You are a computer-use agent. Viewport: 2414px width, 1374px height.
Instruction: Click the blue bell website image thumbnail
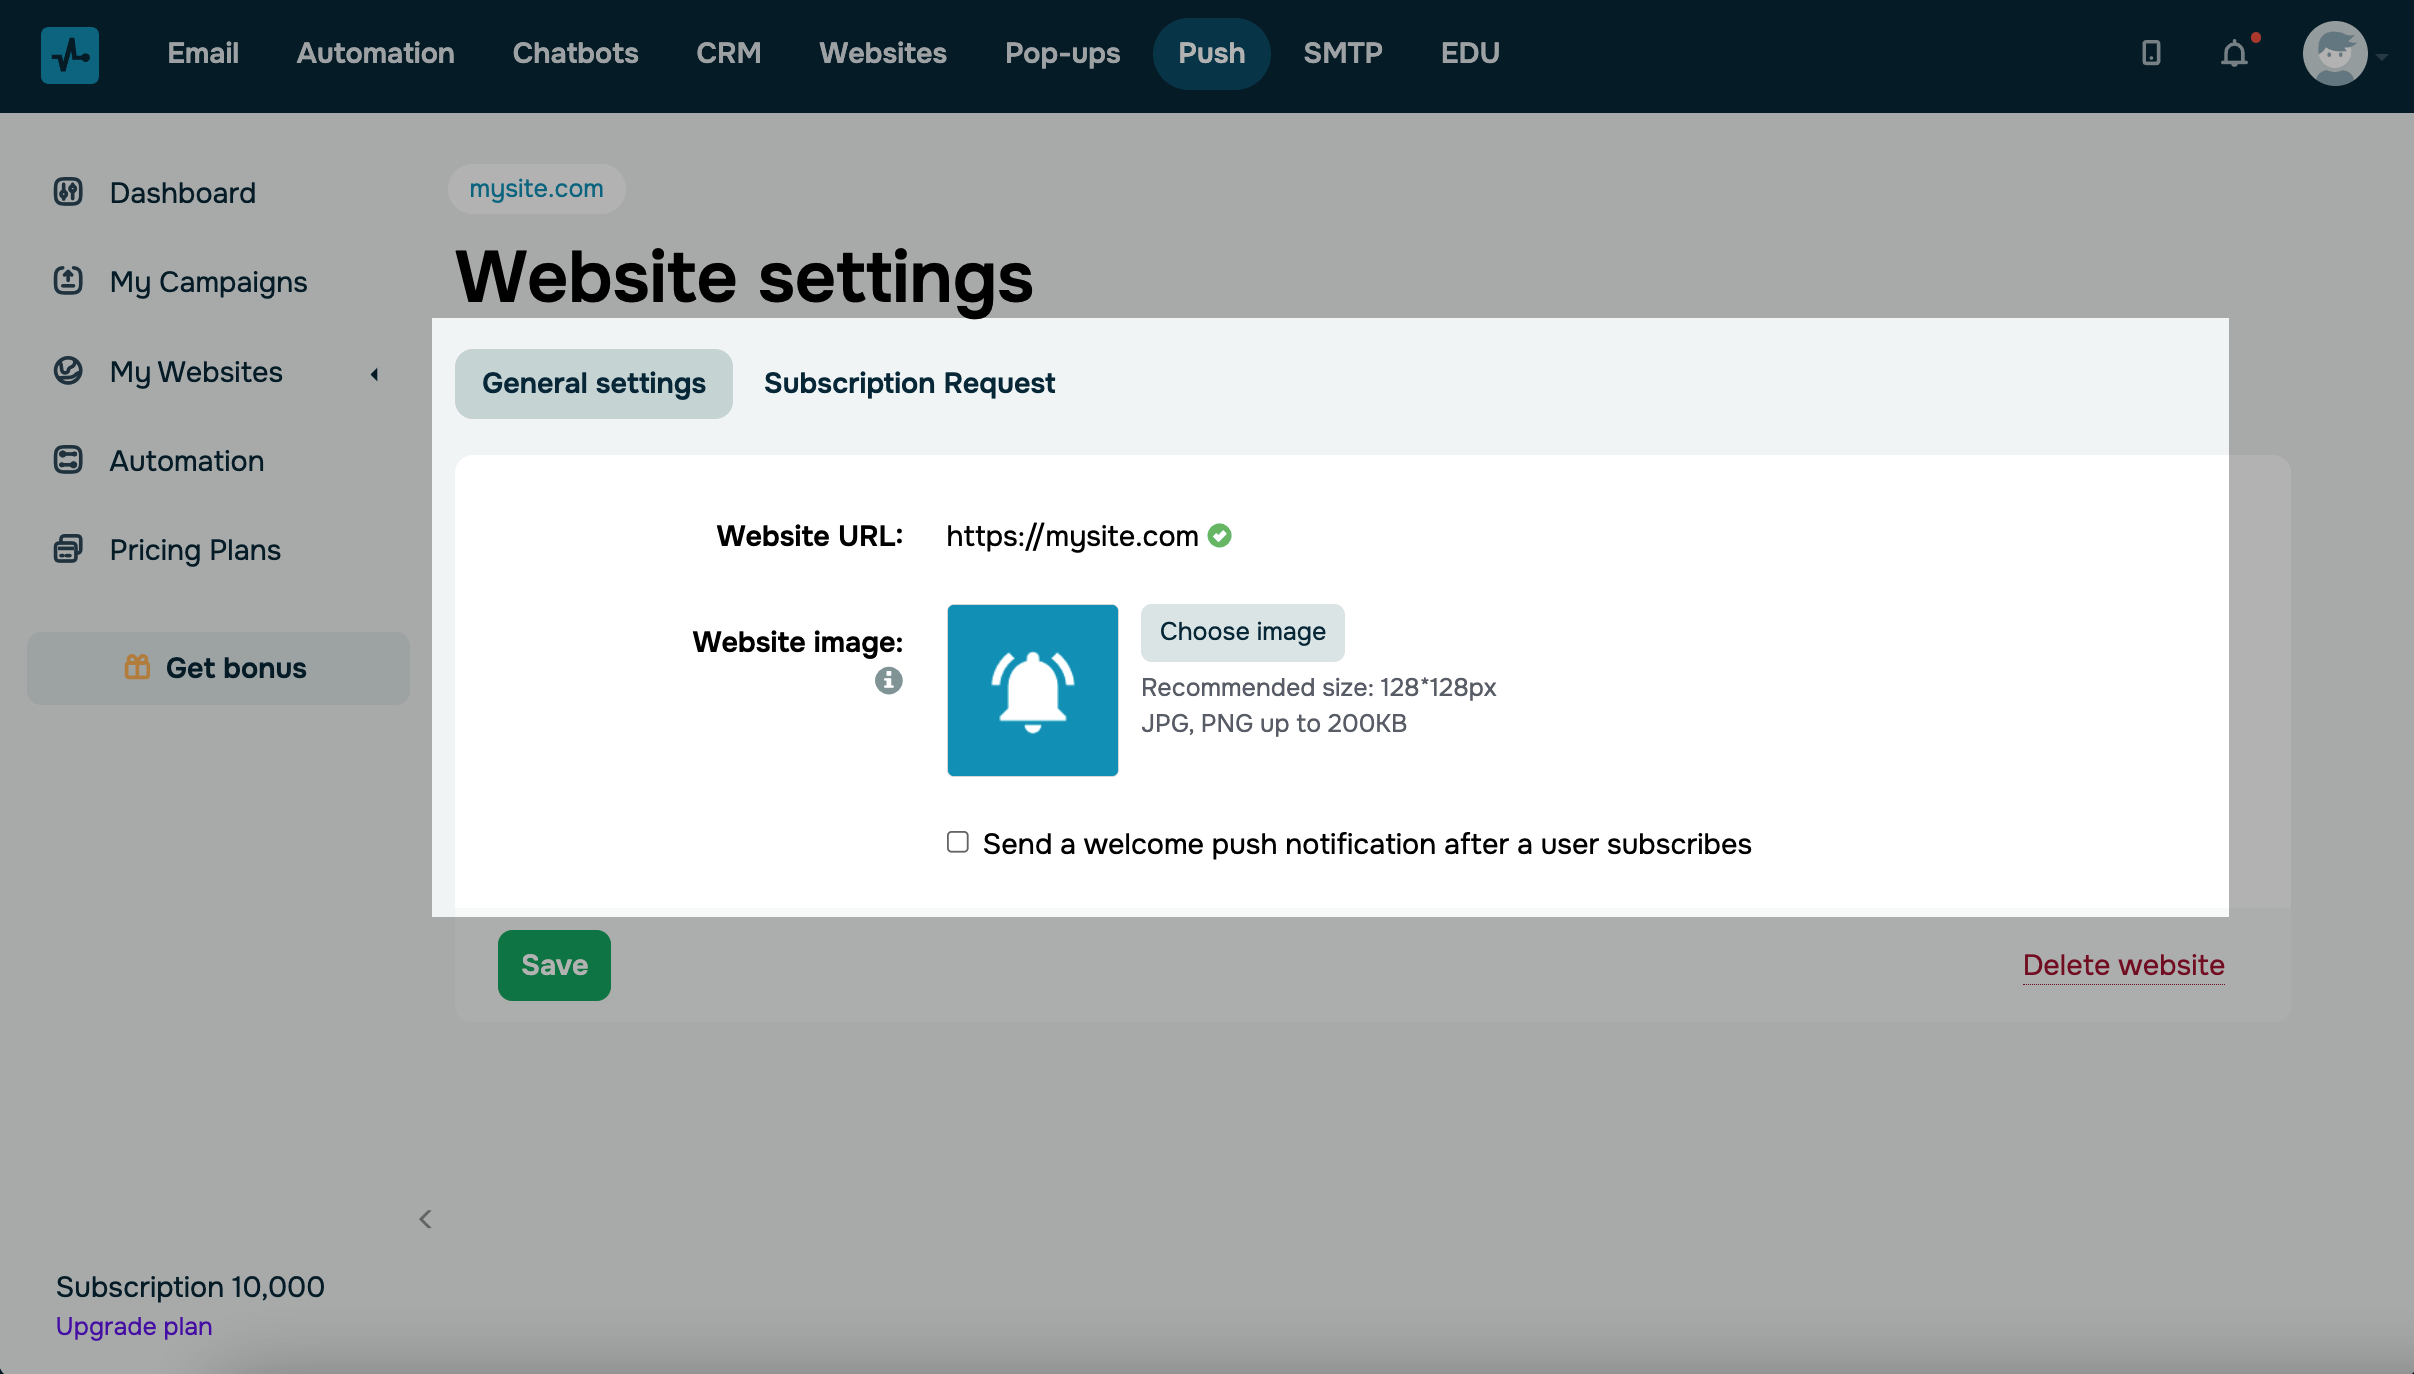1032,690
